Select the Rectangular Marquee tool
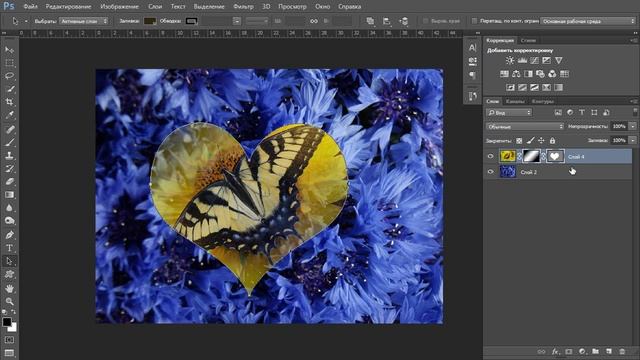The width and height of the screenshot is (640, 360). pyautogui.click(x=9, y=63)
